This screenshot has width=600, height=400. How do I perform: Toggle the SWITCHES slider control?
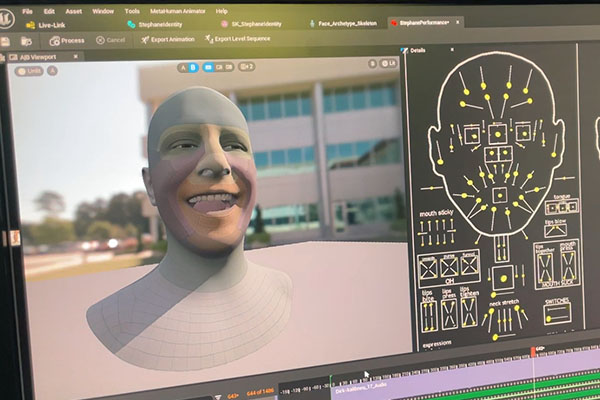point(558,313)
